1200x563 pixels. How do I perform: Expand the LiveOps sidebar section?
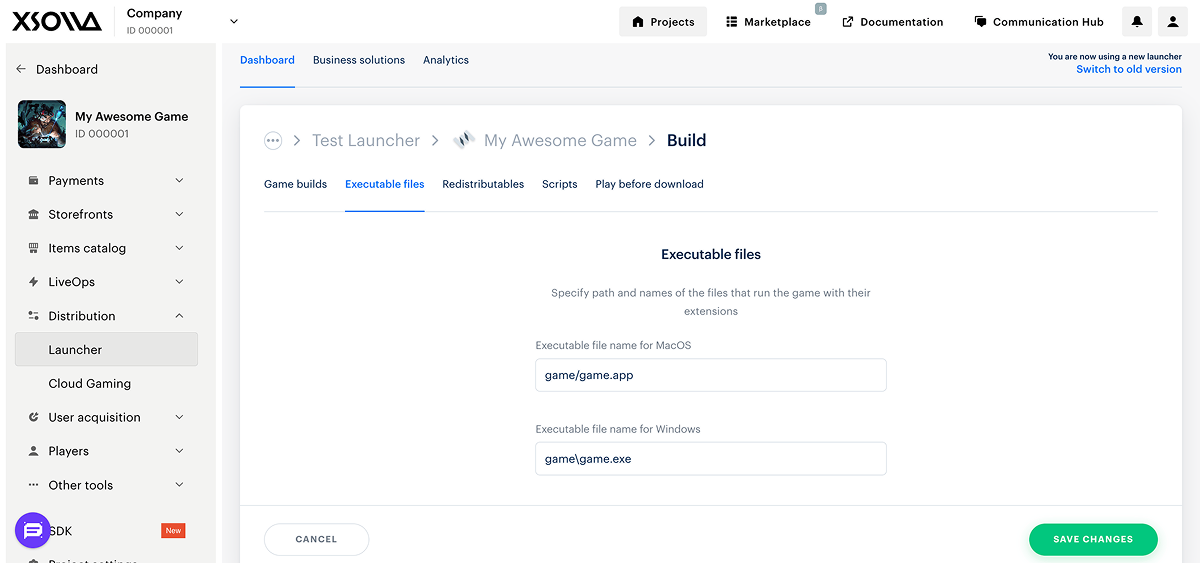(x=106, y=282)
